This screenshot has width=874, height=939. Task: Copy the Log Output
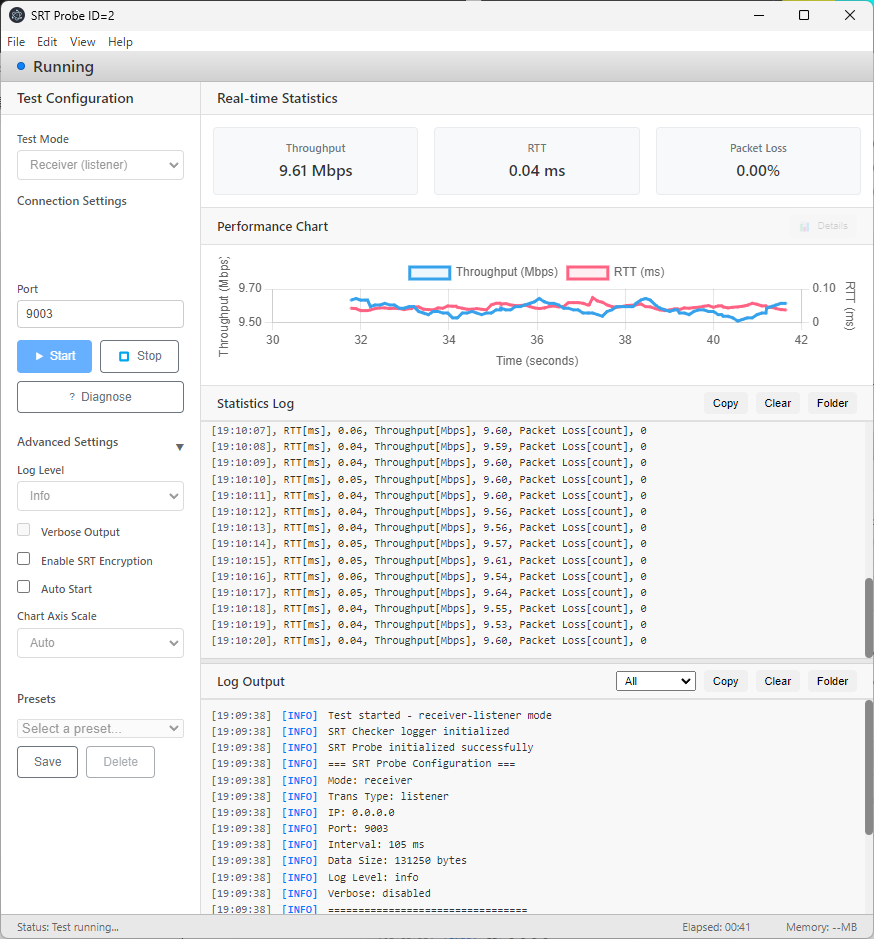tap(725, 681)
